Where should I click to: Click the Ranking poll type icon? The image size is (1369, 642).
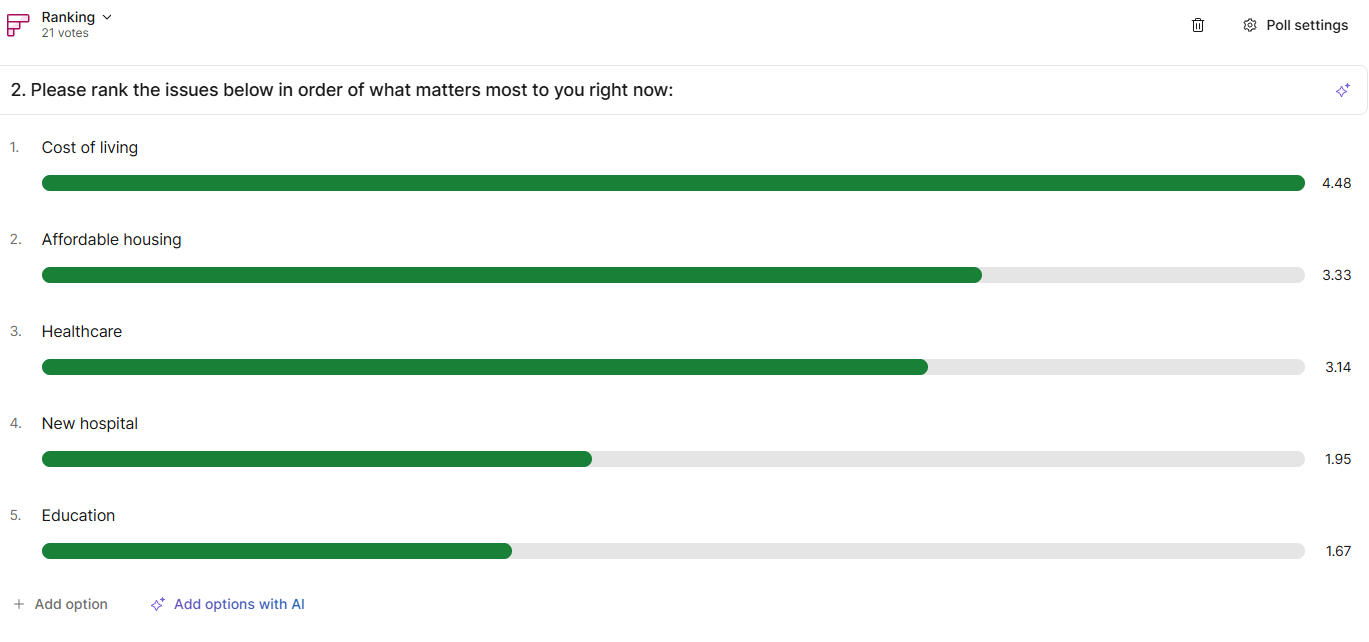(x=18, y=25)
